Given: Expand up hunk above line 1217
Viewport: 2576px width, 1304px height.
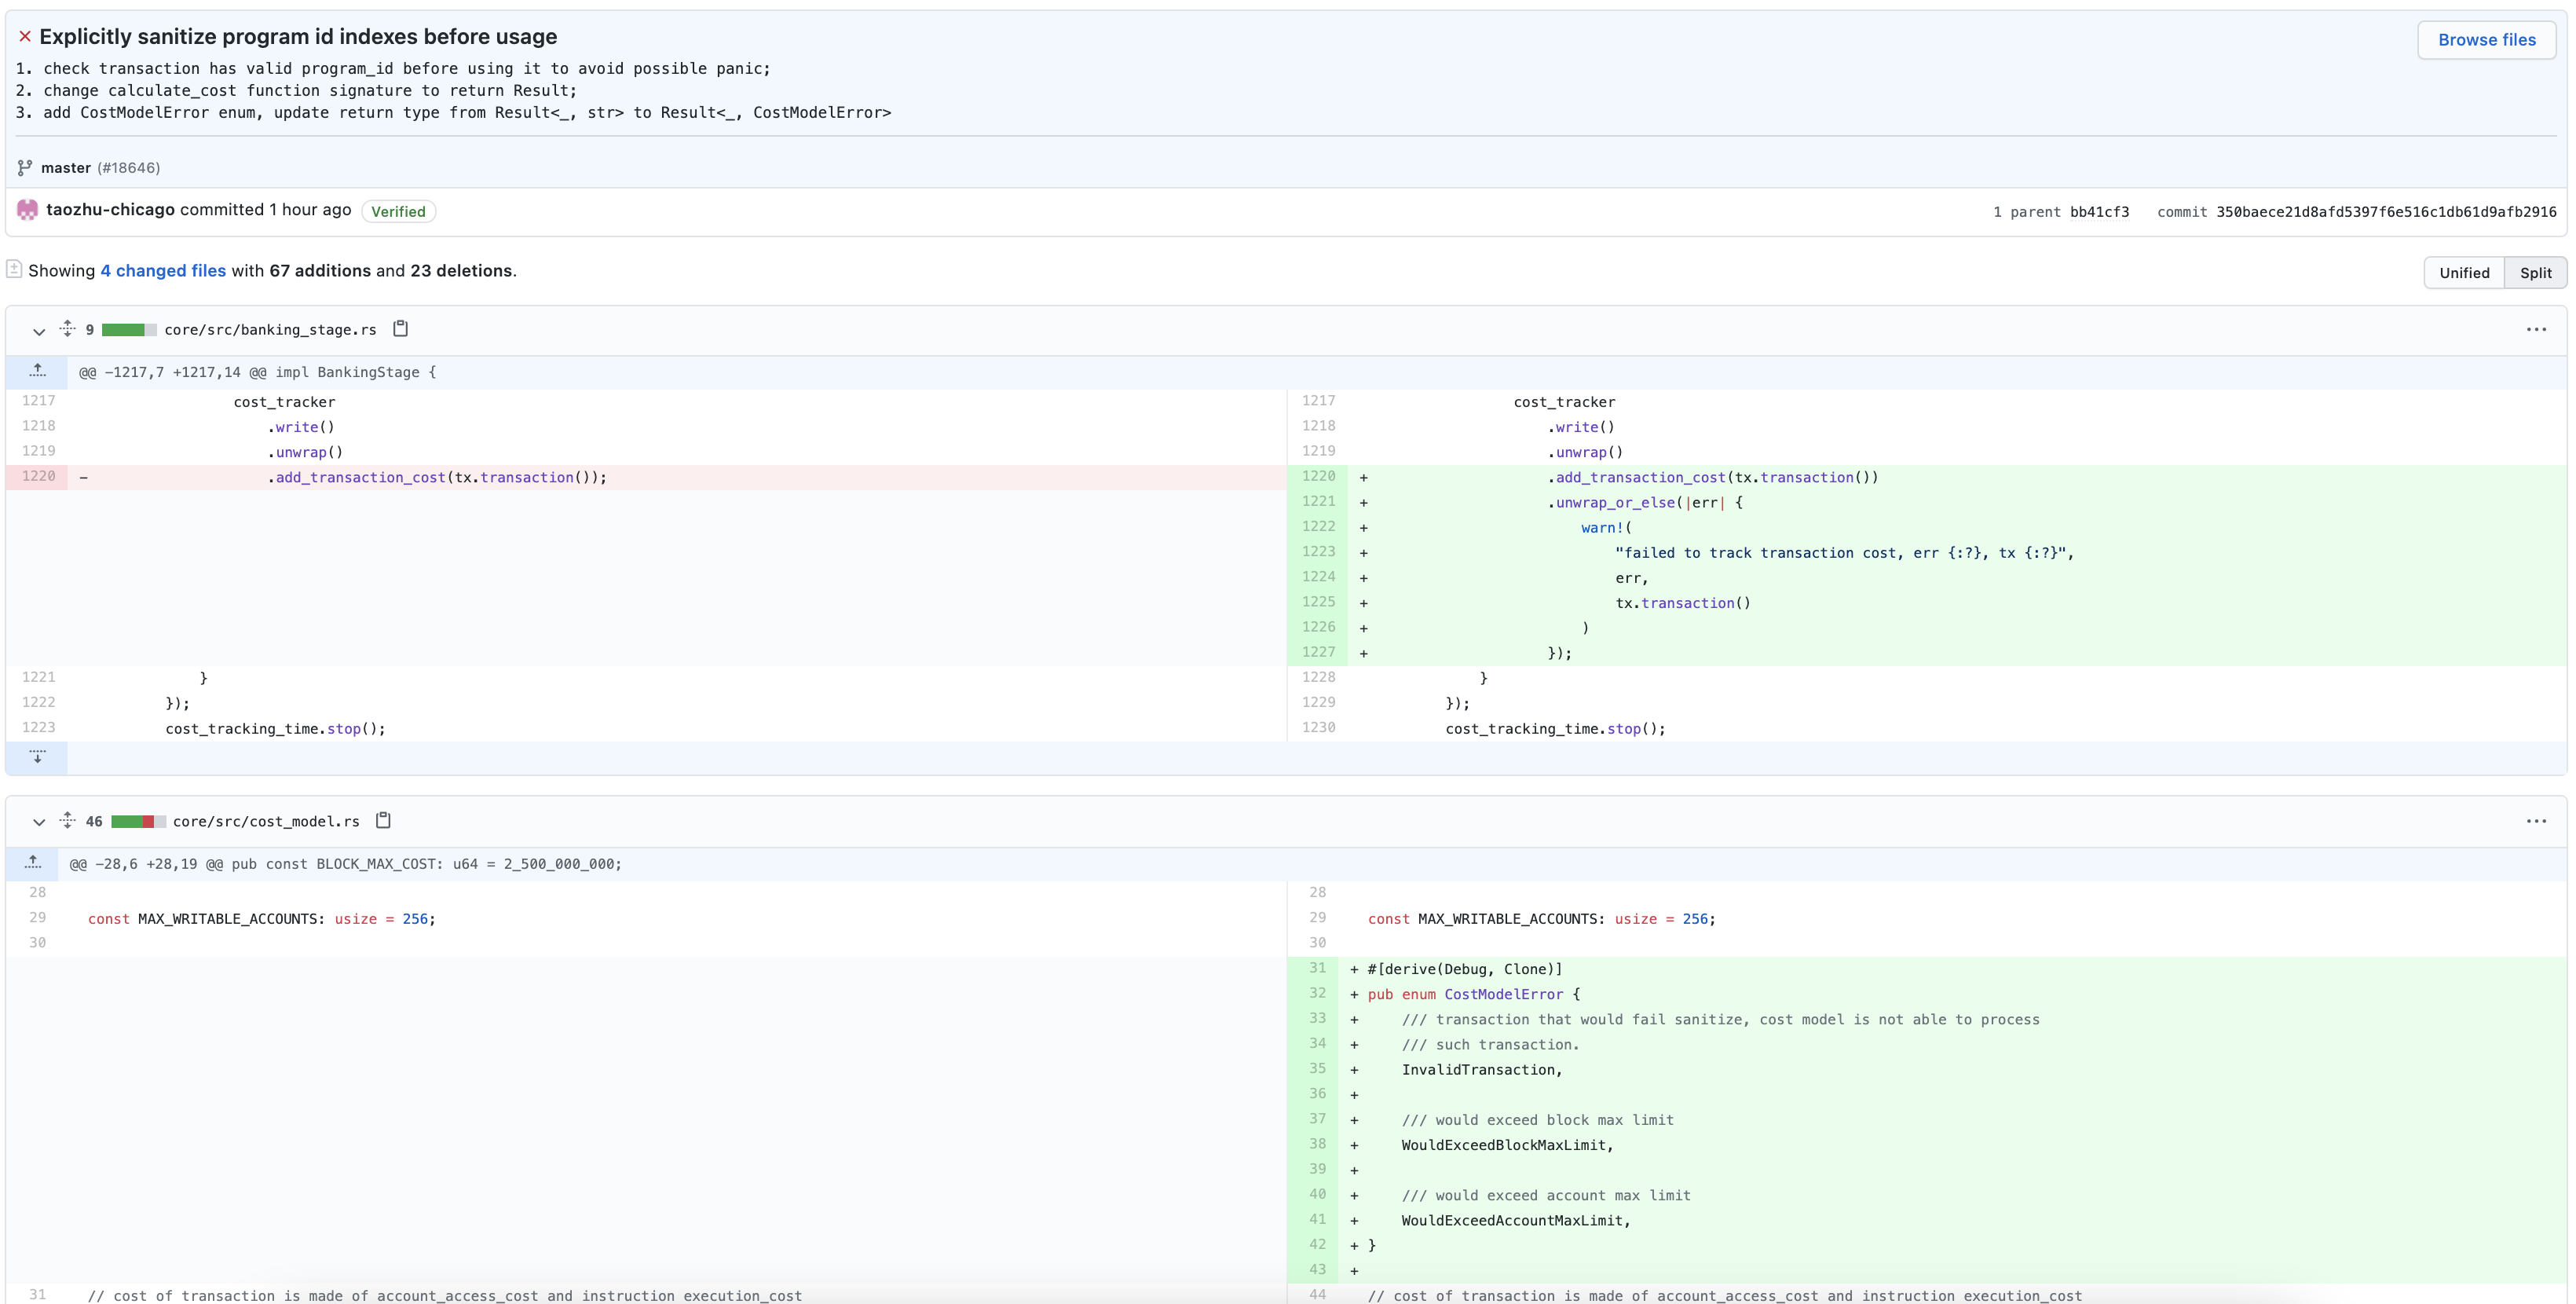Looking at the screenshot, I should coord(37,372).
